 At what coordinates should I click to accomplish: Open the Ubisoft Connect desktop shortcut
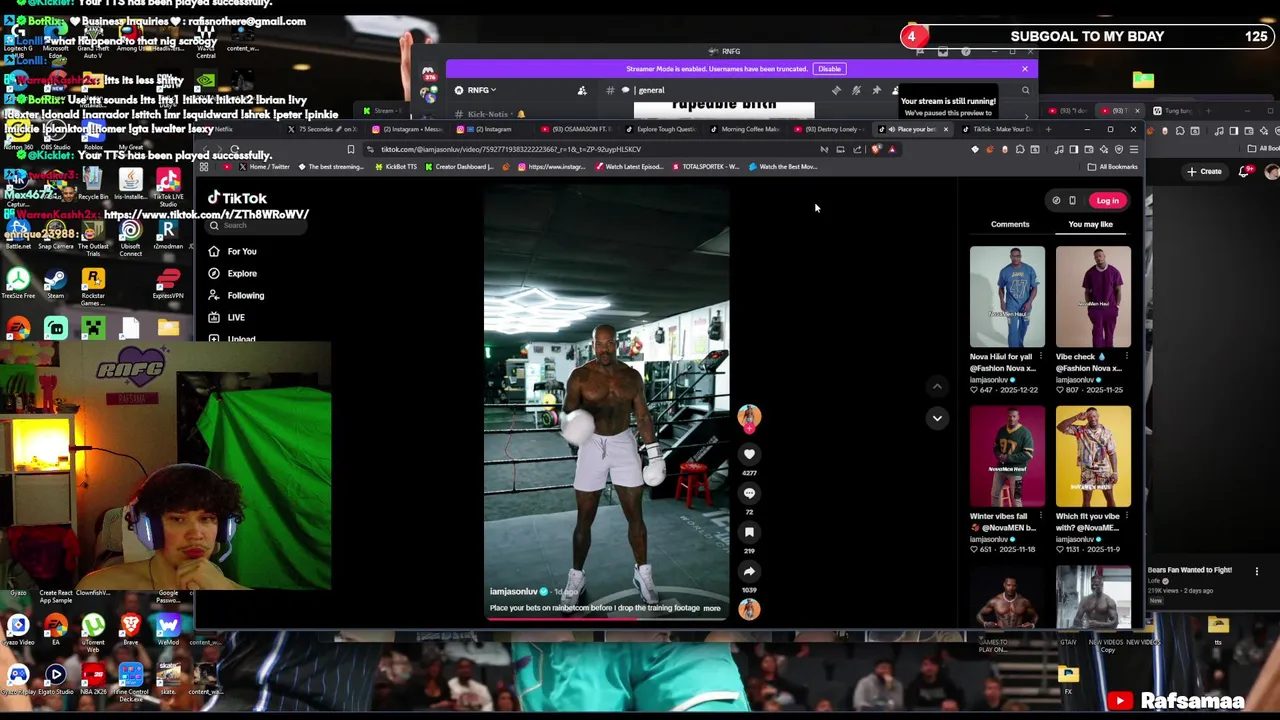click(x=130, y=238)
